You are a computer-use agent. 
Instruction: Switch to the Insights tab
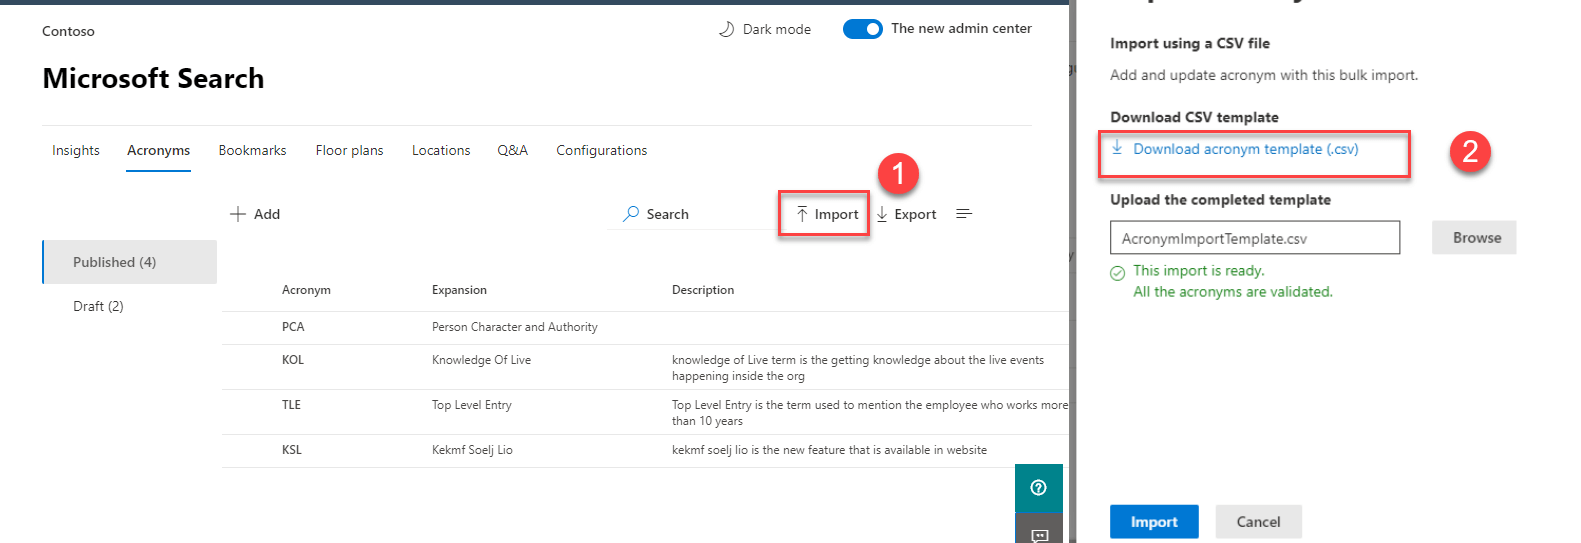(76, 150)
